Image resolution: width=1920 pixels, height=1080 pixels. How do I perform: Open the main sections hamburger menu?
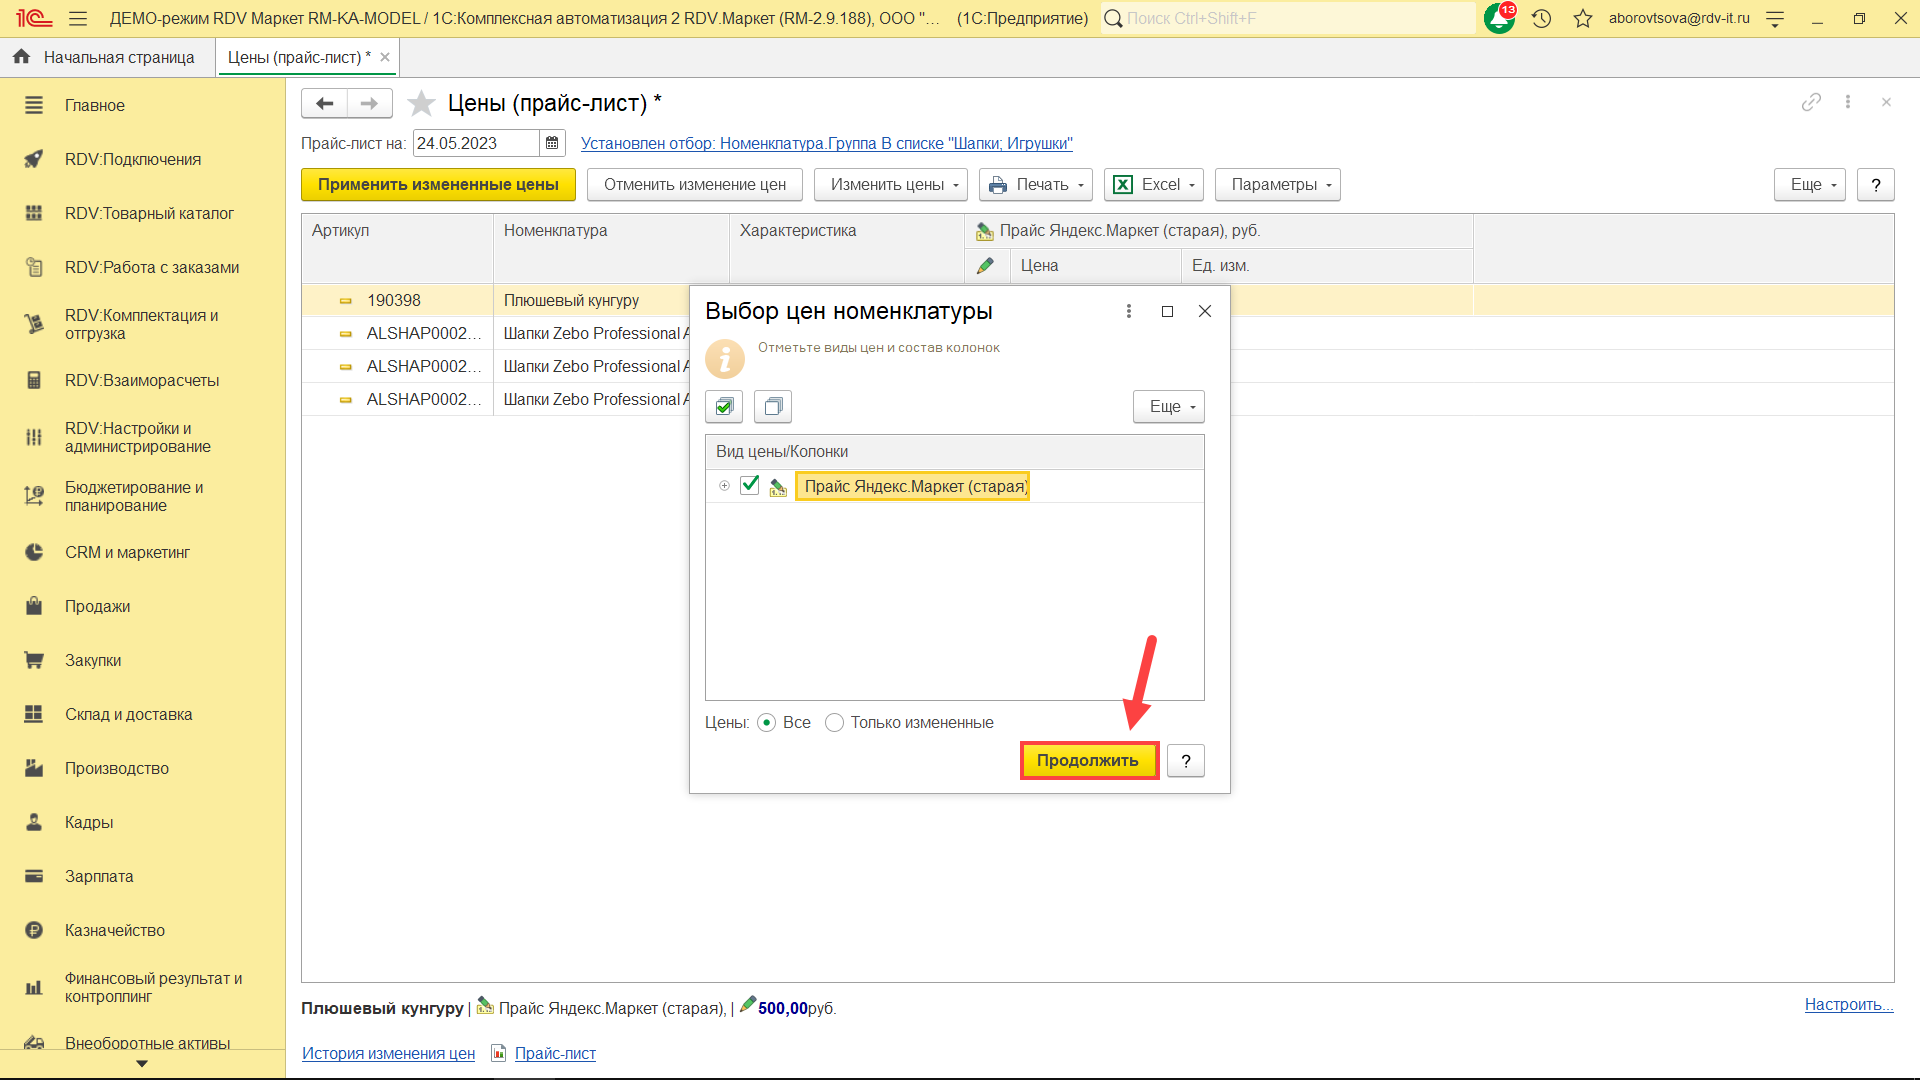pos(78,18)
